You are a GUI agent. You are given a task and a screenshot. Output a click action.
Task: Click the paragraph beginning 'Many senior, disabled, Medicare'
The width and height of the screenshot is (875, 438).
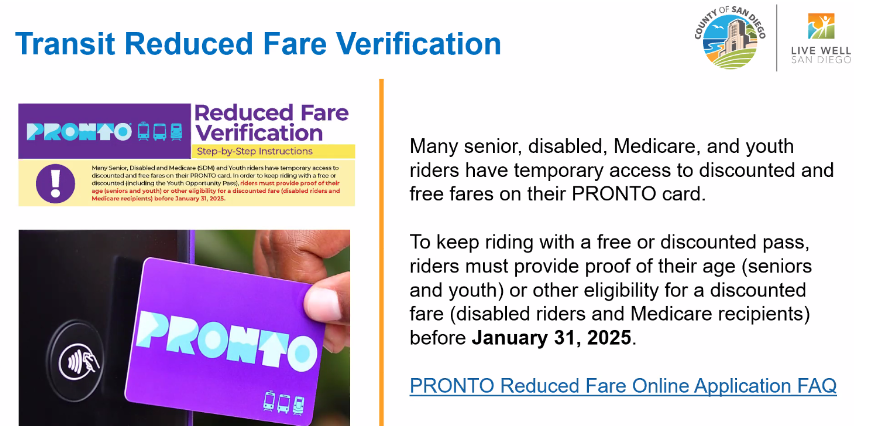click(x=621, y=170)
